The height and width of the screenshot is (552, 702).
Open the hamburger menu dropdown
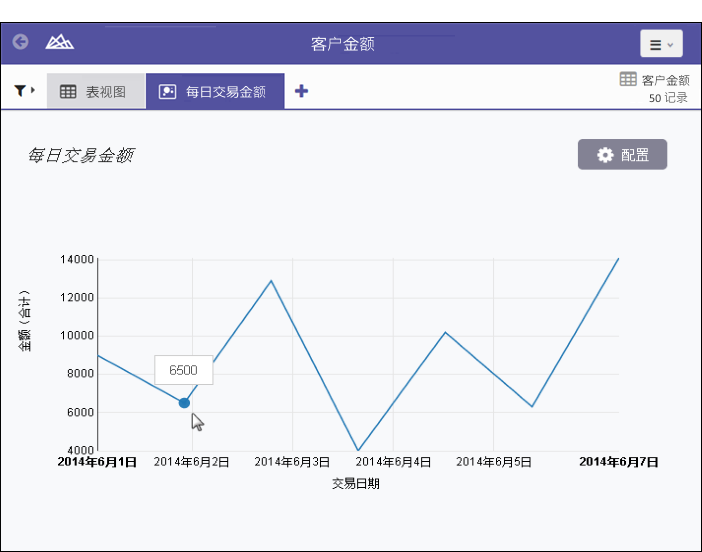661,44
